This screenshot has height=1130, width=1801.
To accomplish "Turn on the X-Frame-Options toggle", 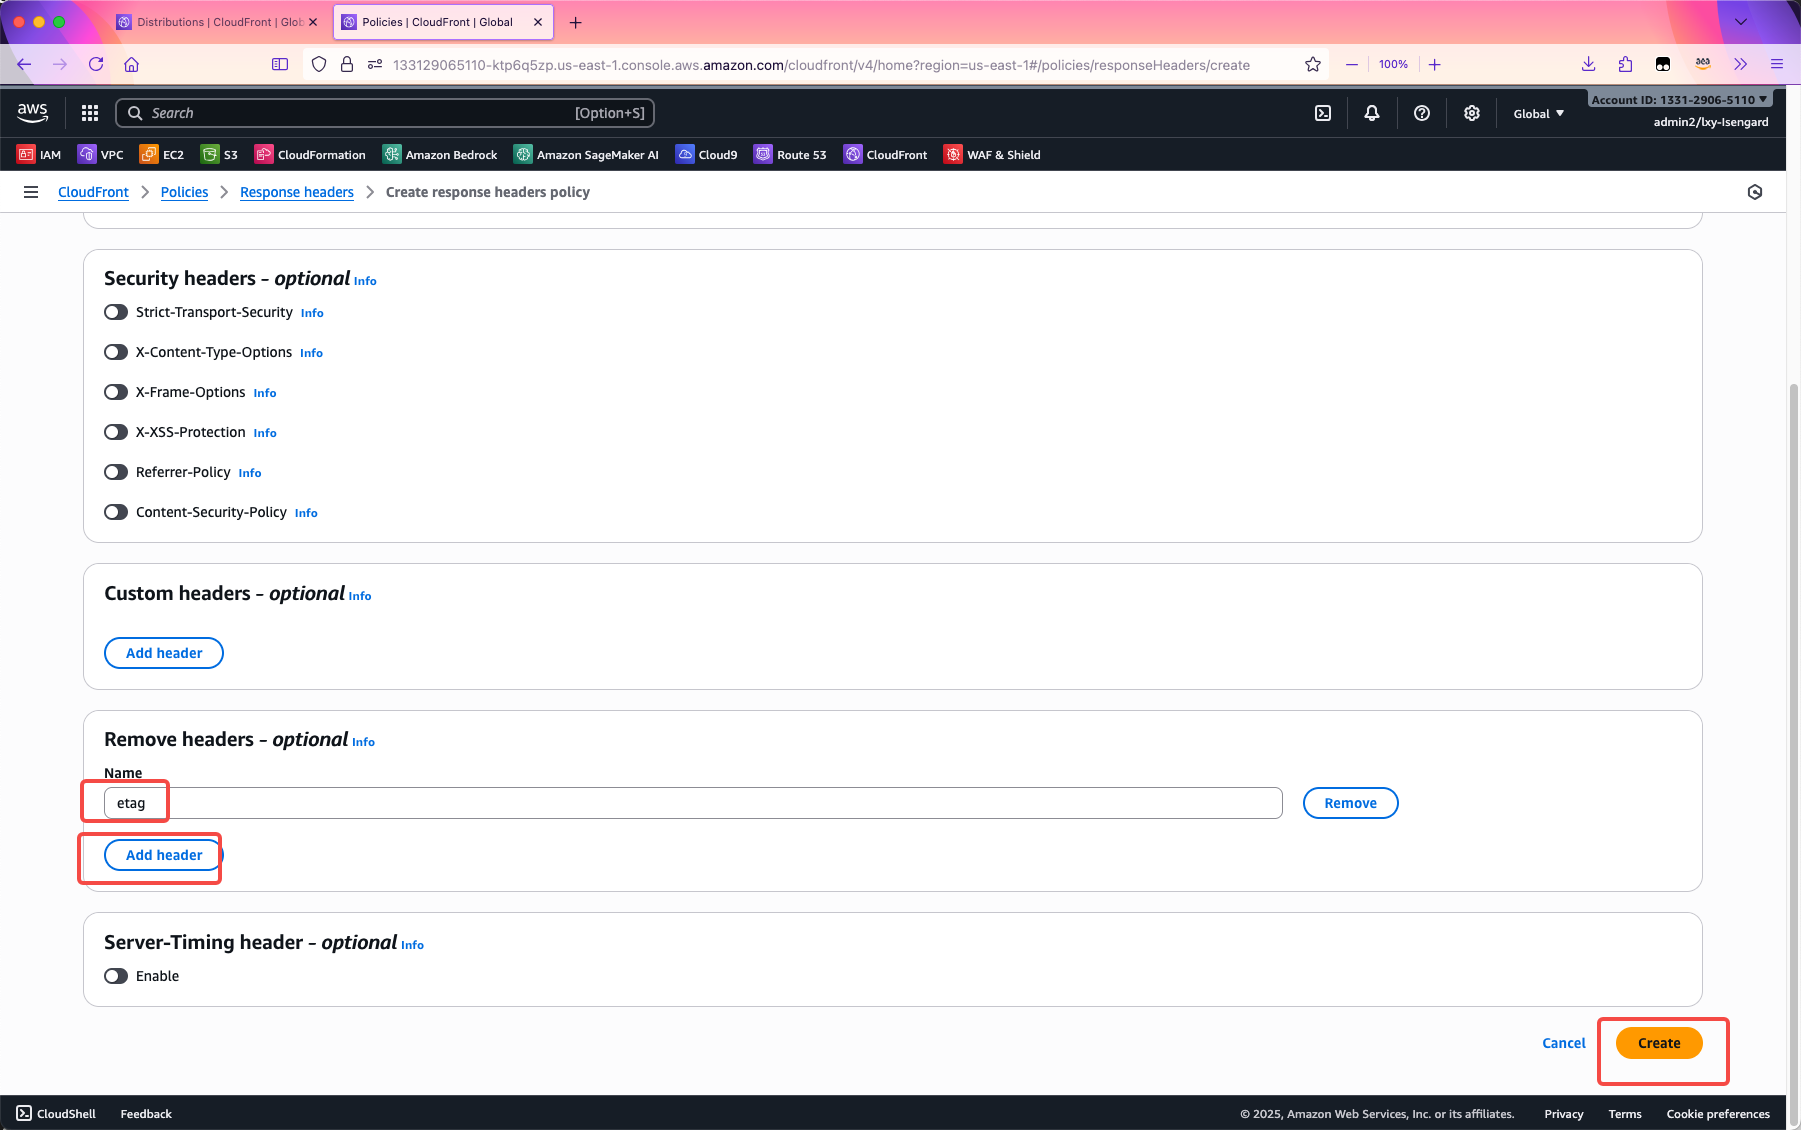I will [x=116, y=392].
